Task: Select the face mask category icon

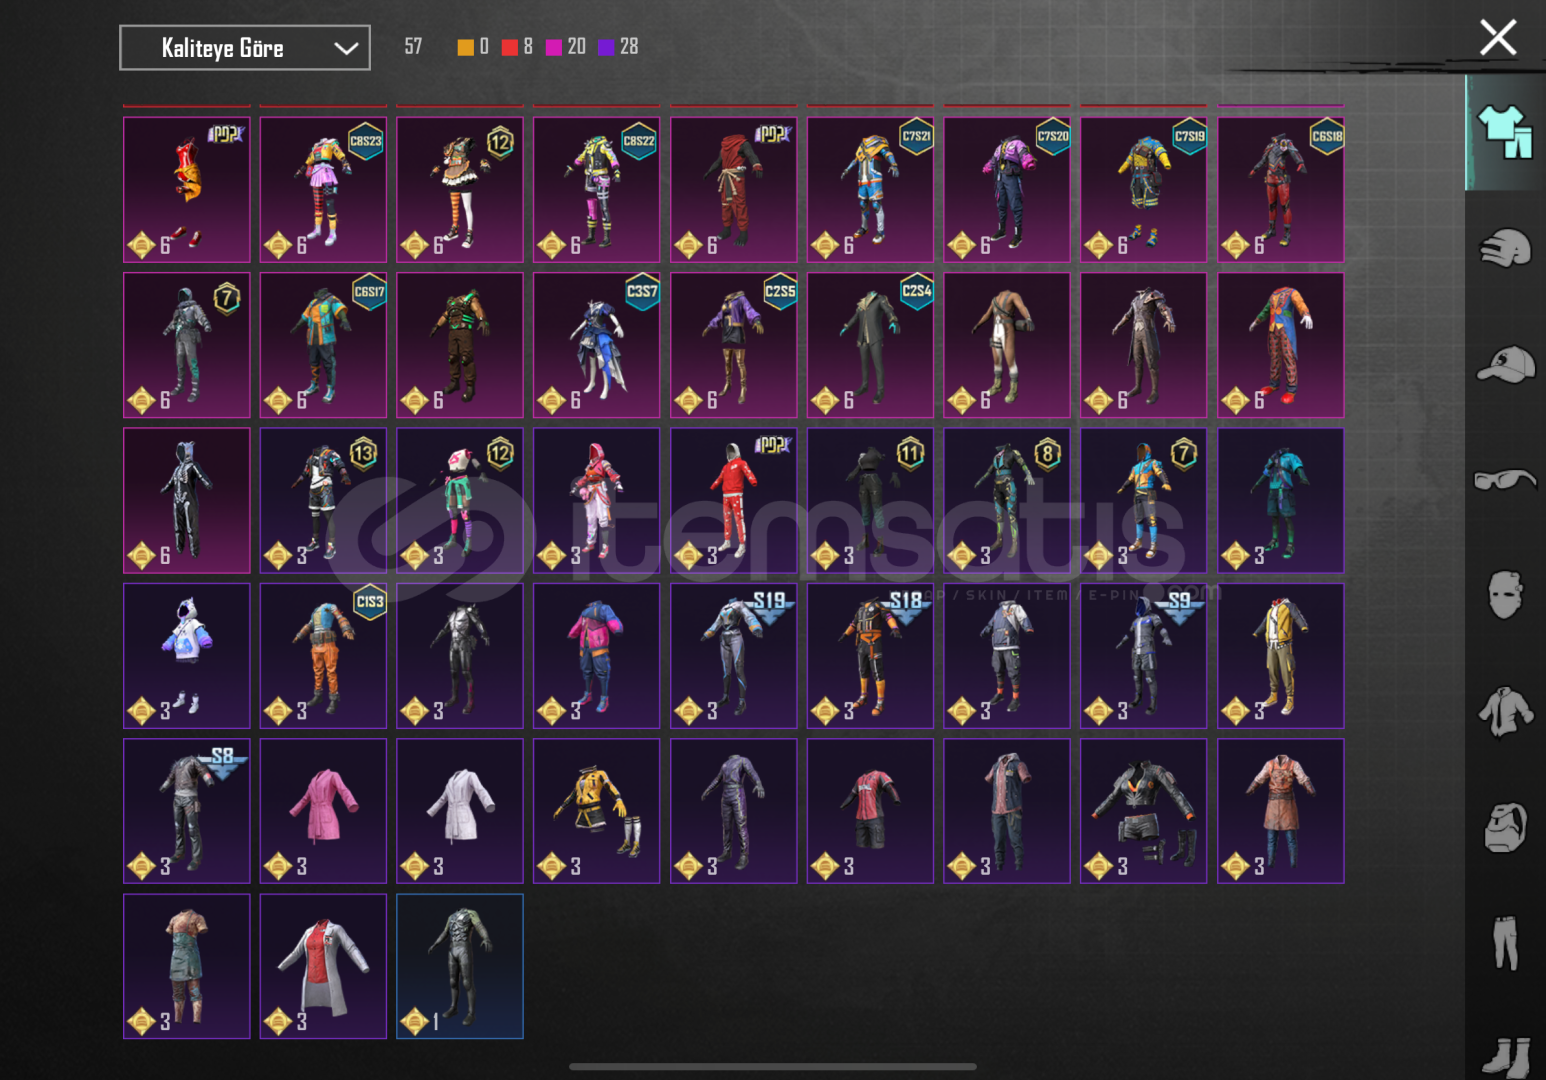Action: tap(1505, 595)
